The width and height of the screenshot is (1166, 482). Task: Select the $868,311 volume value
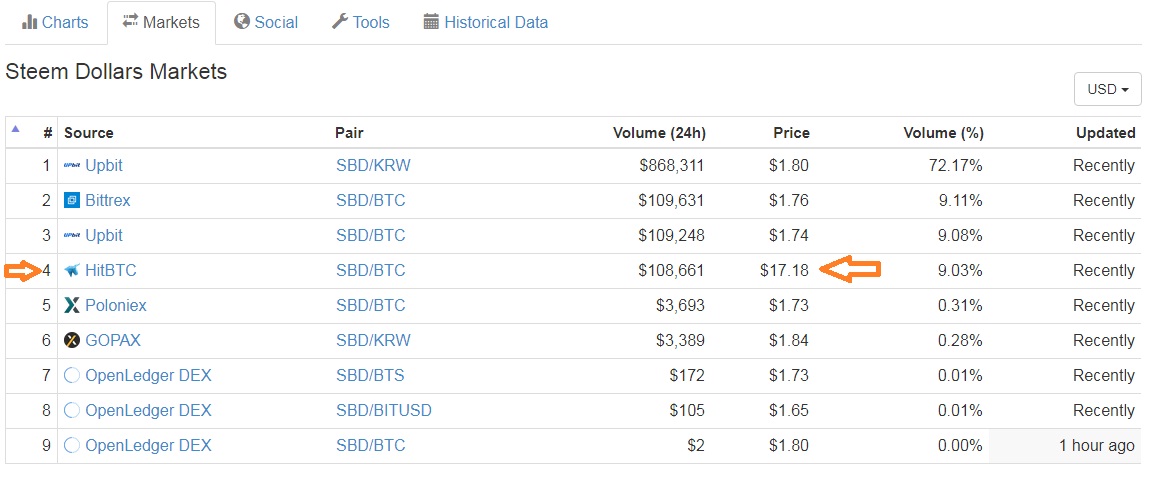click(672, 165)
